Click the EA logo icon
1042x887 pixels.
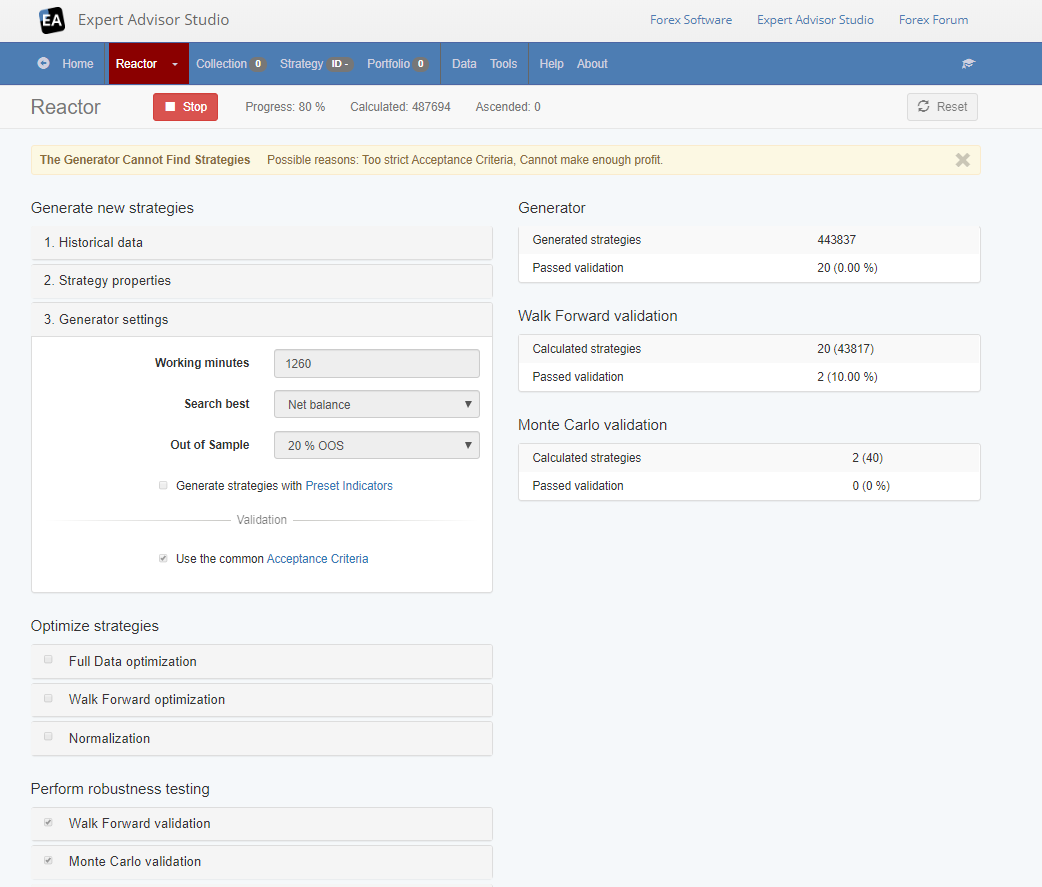coord(52,20)
